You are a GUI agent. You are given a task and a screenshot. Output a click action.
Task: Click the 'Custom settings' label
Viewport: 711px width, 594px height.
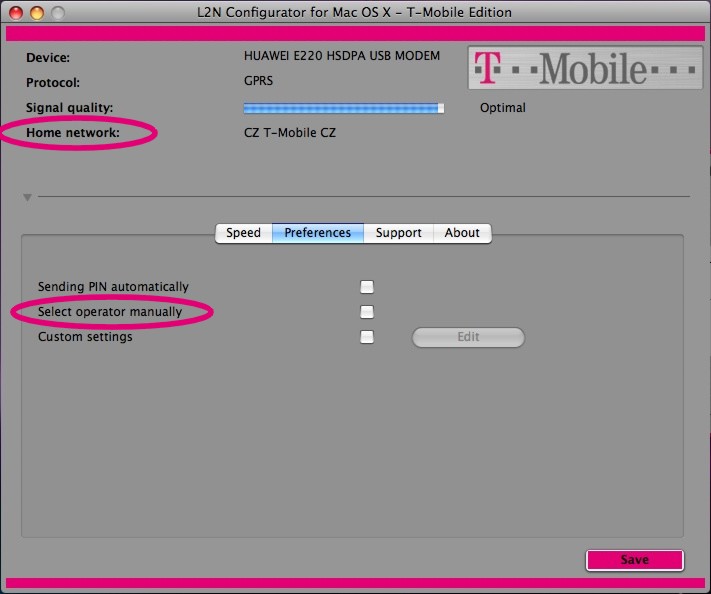coord(85,337)
